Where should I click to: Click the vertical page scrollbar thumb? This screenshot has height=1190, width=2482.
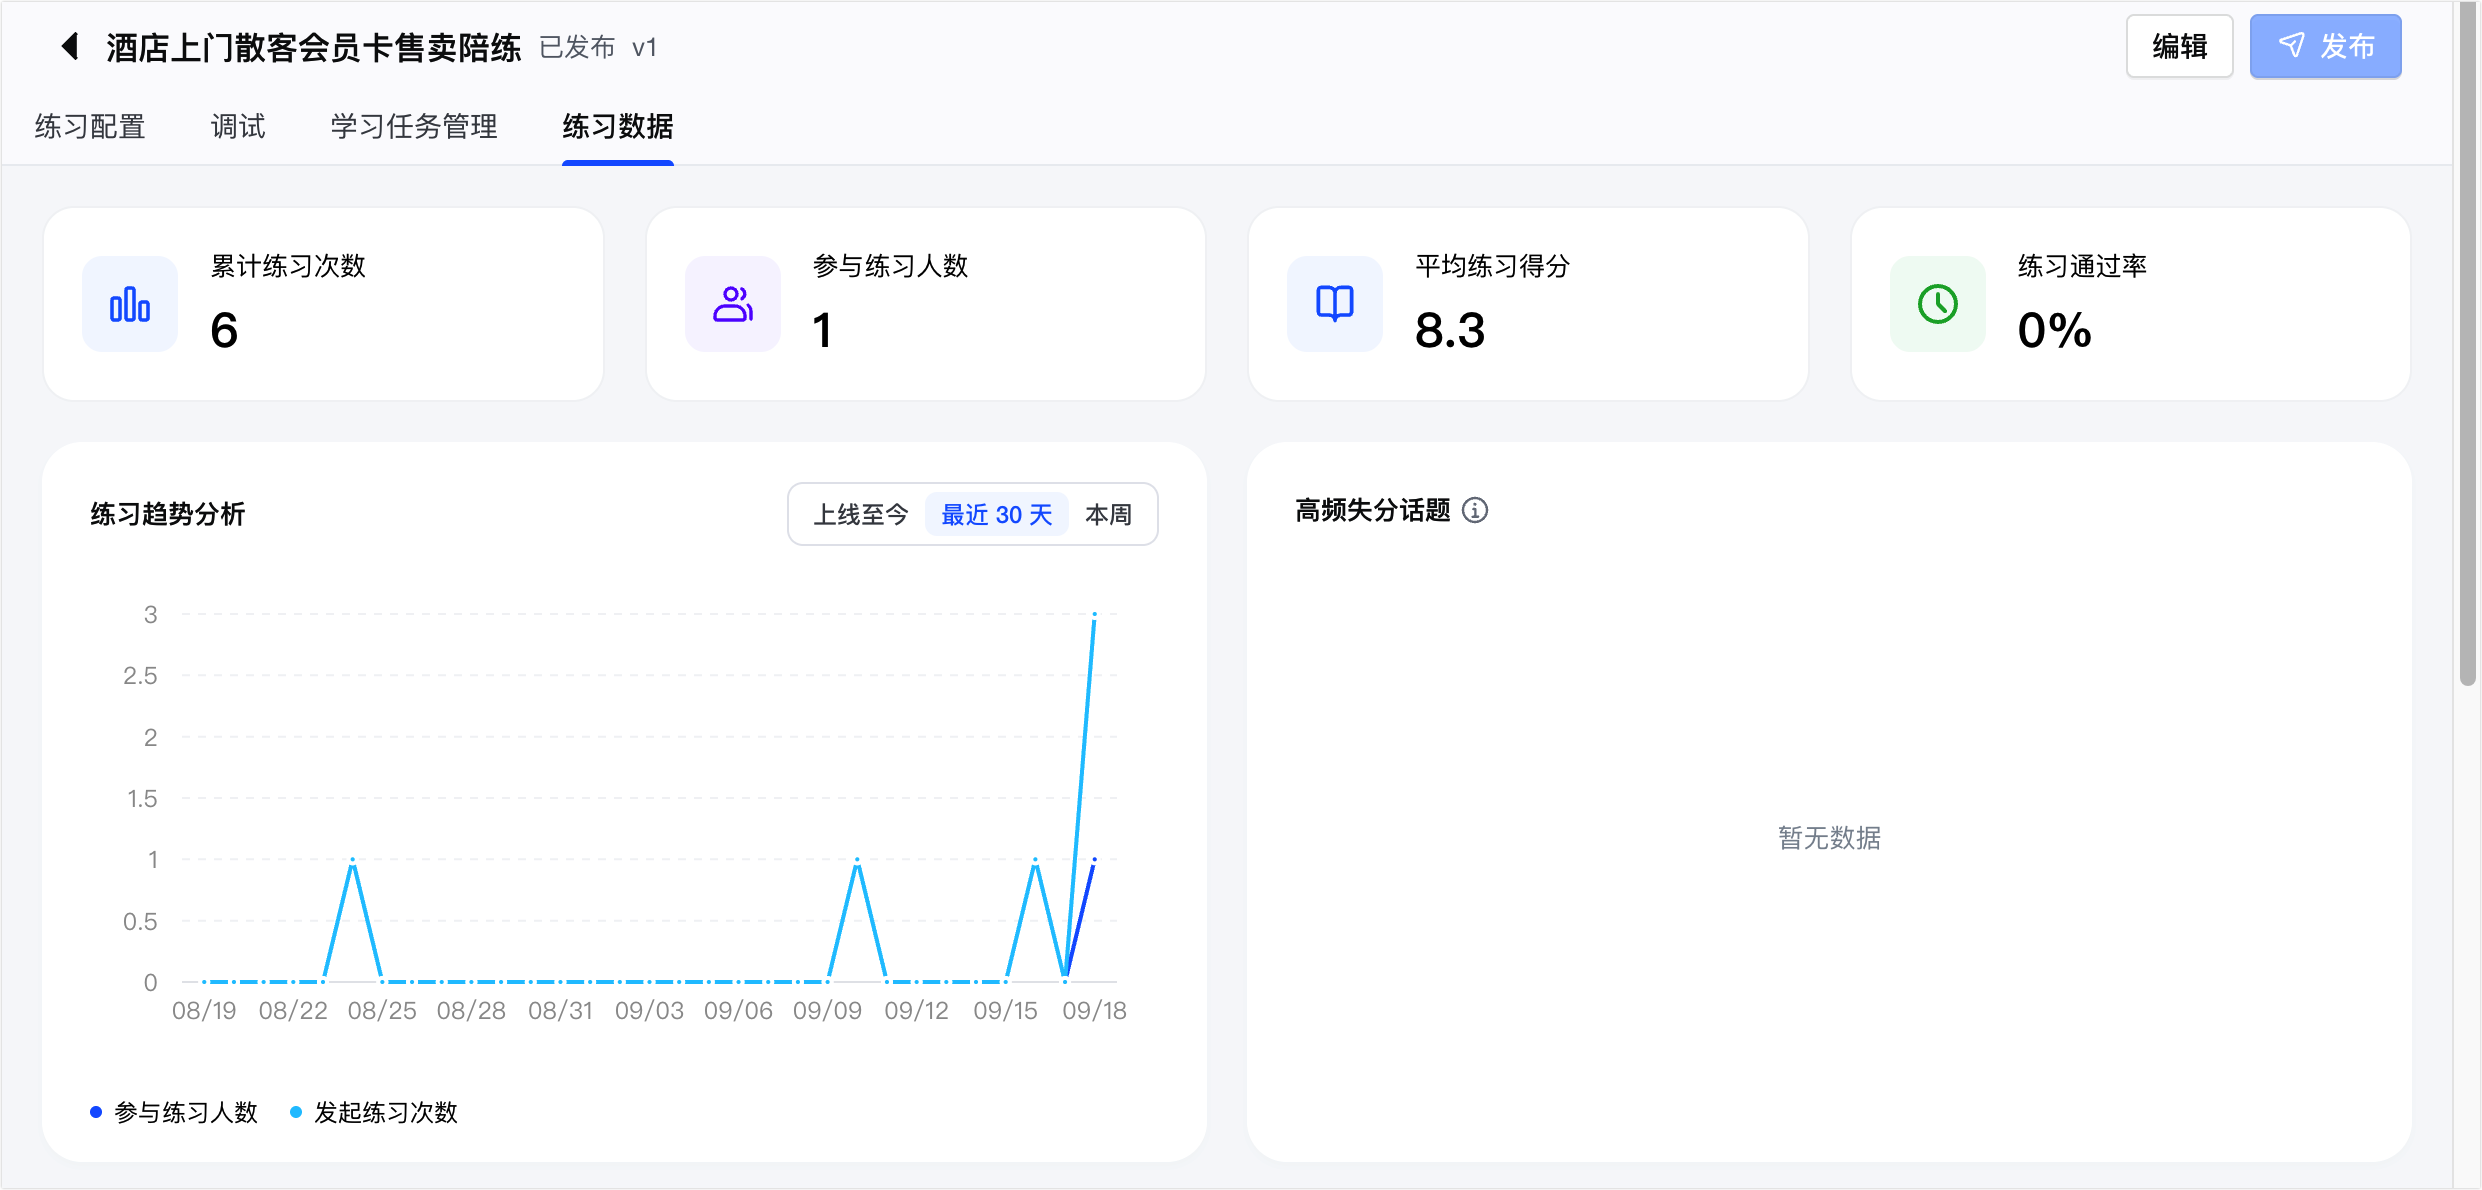2468,345
